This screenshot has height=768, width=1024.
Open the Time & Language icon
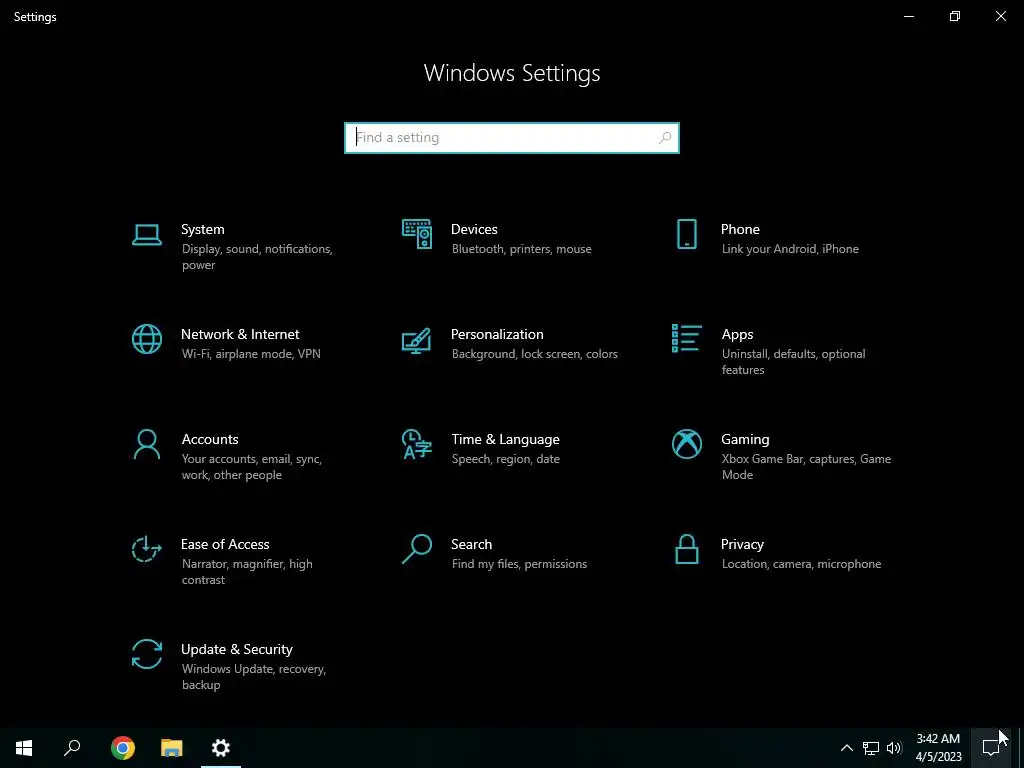click(x=417, y=444)
